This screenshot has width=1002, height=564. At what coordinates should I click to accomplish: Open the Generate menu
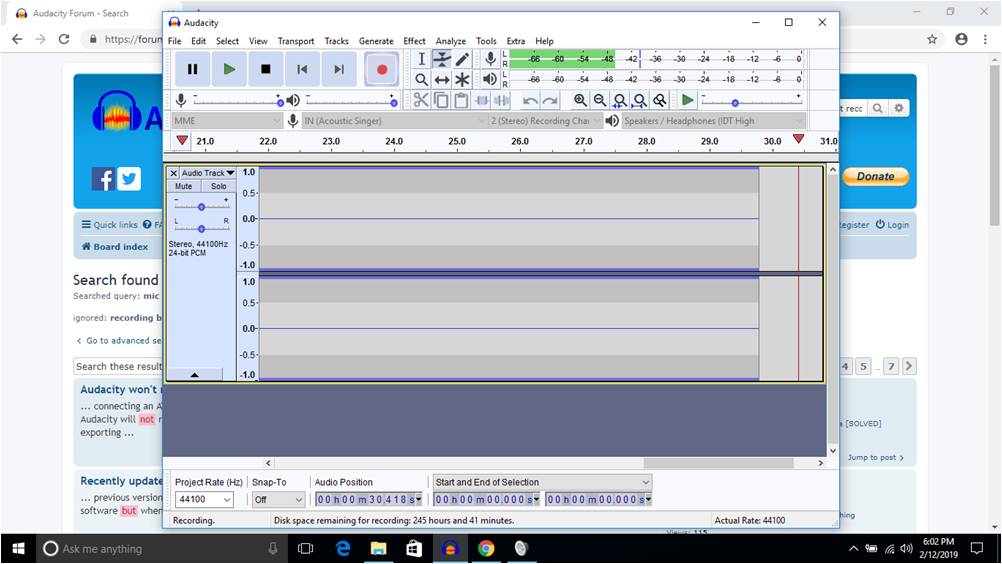click(376, 41)
